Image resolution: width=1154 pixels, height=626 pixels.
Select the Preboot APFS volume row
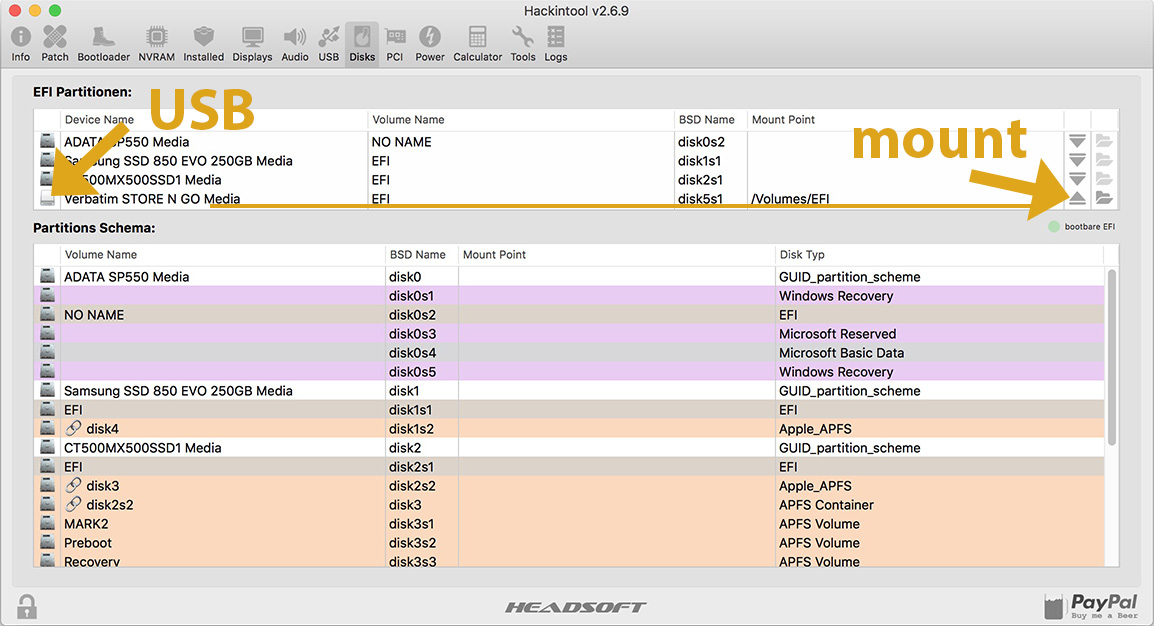(x=569, y=543)
